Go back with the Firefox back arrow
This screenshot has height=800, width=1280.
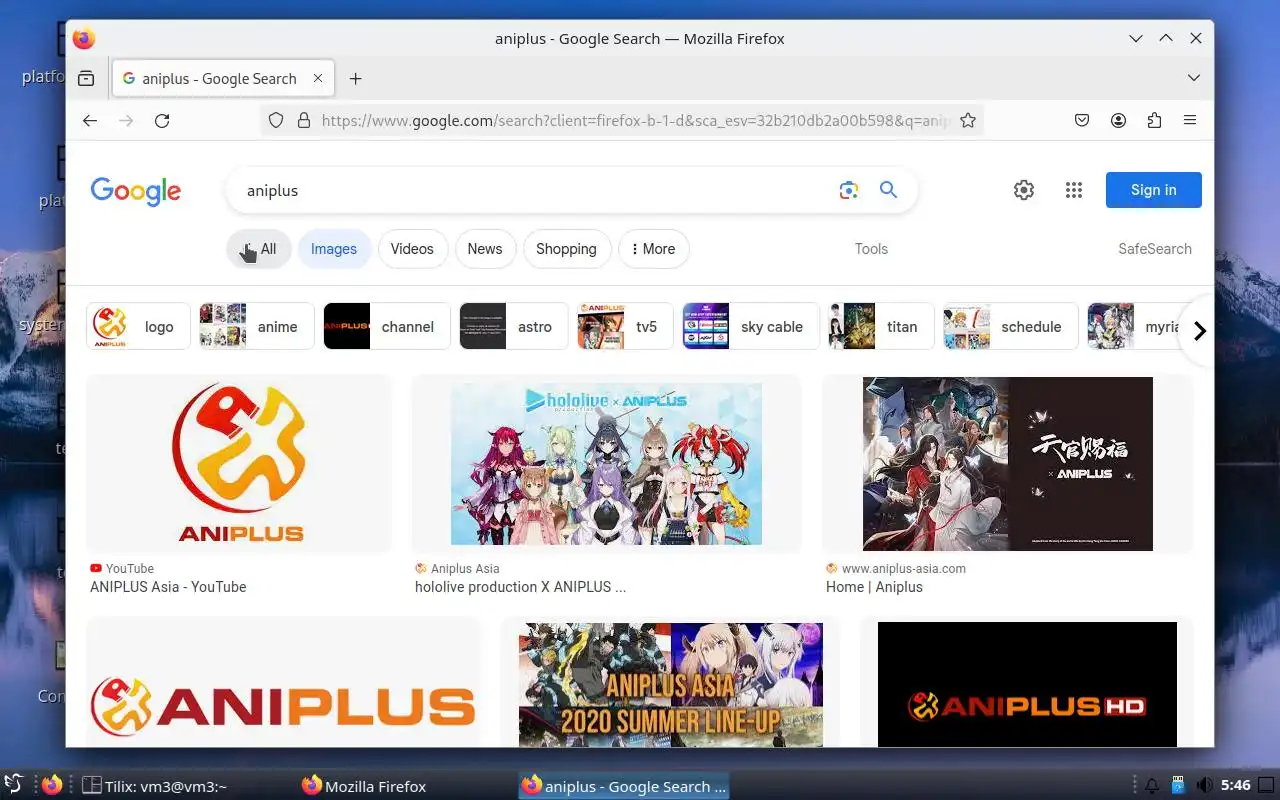90,121
